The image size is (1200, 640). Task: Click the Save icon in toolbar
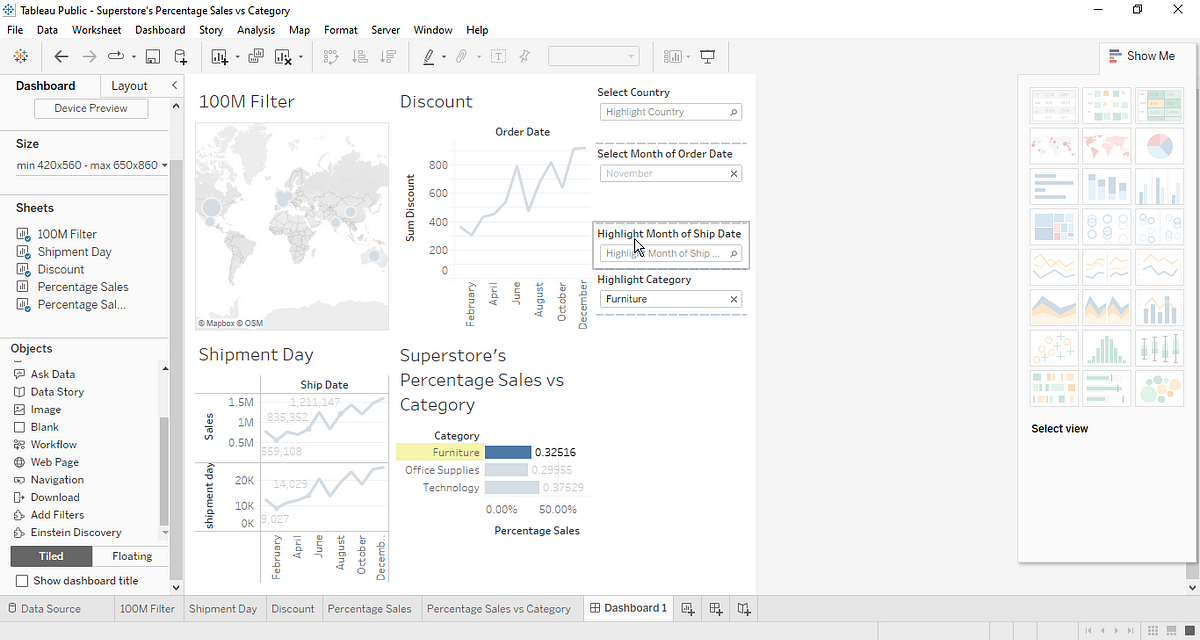153,57
